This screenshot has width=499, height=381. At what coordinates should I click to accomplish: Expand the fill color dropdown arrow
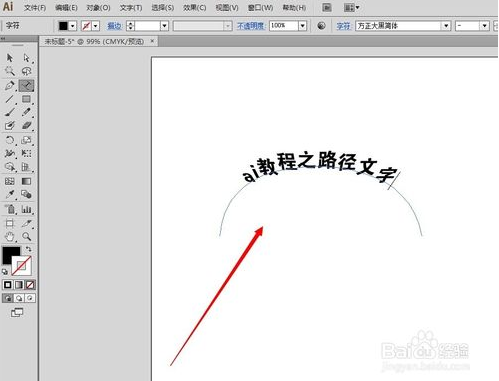pyautogui.click(x=73, y=26)
